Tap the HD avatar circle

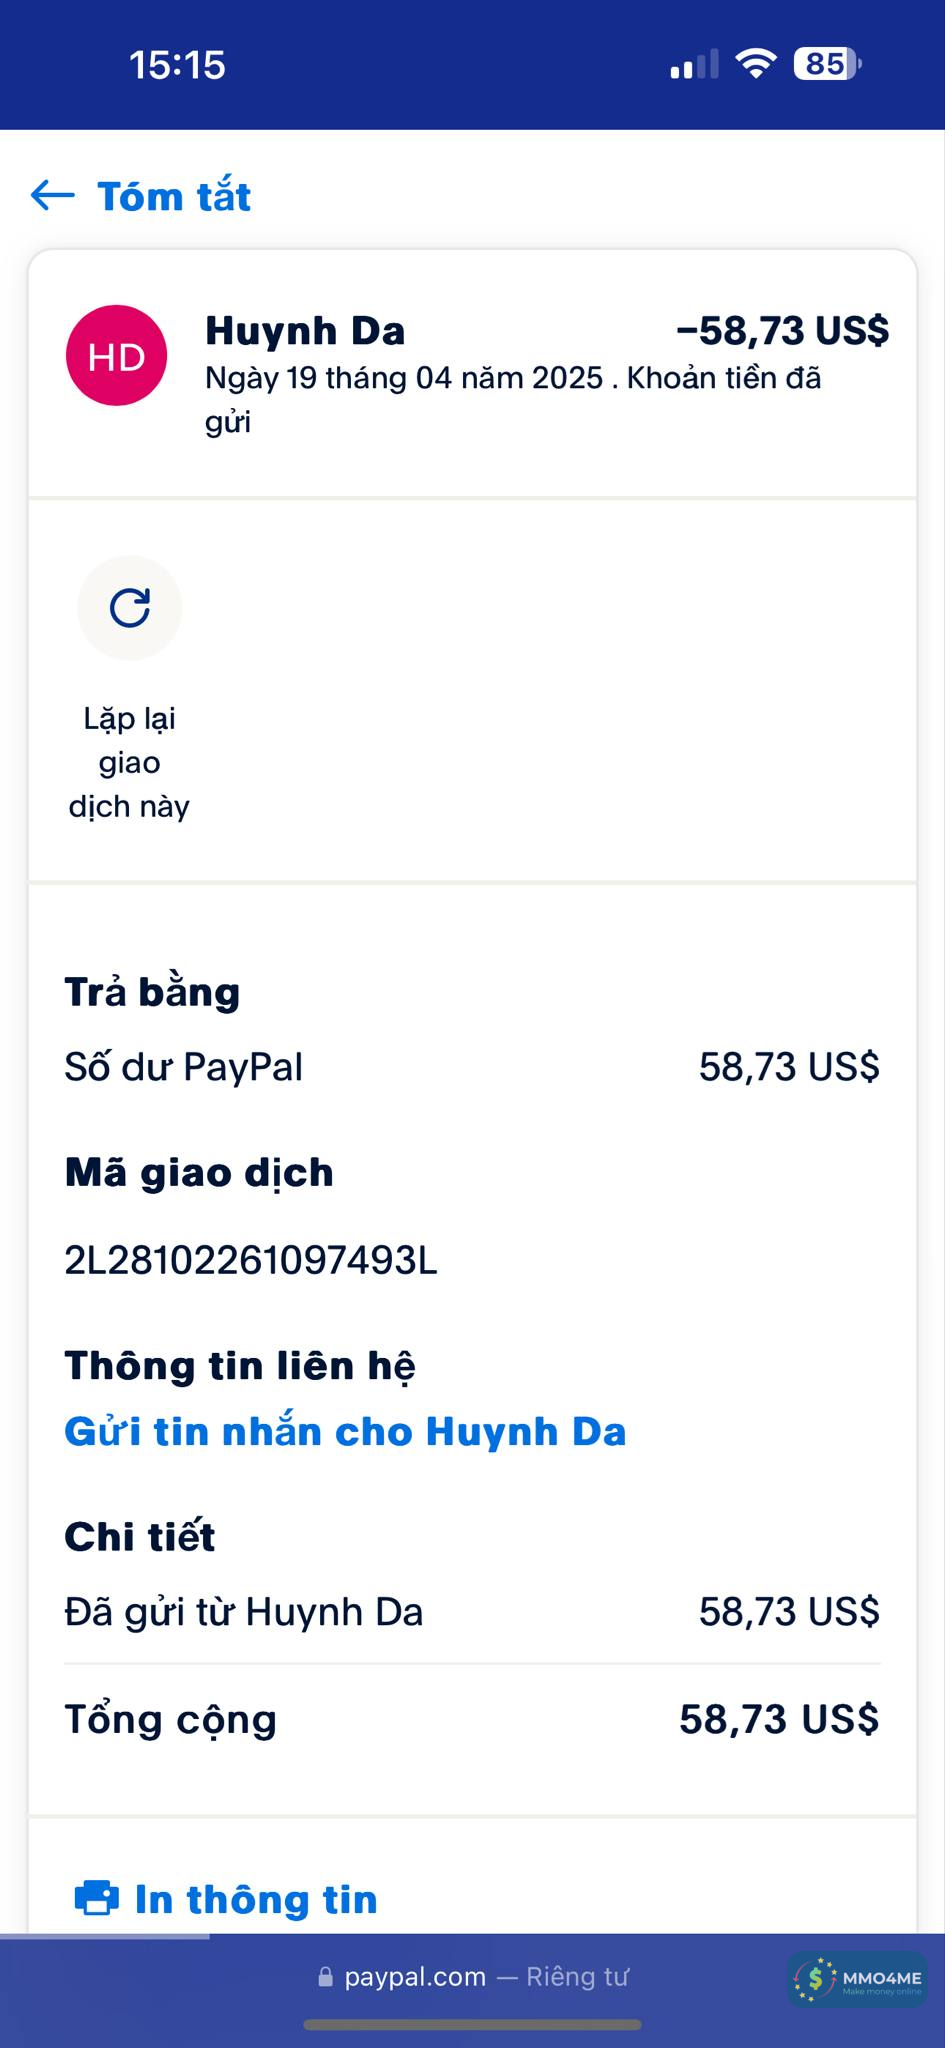[x=116, y=356]
